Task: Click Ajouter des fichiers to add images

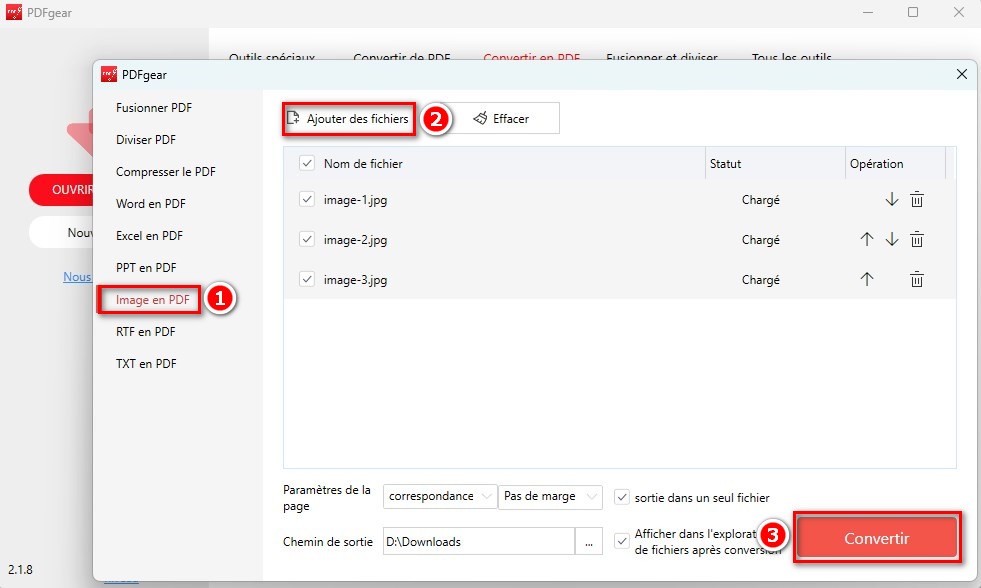Action: point(348,118)
